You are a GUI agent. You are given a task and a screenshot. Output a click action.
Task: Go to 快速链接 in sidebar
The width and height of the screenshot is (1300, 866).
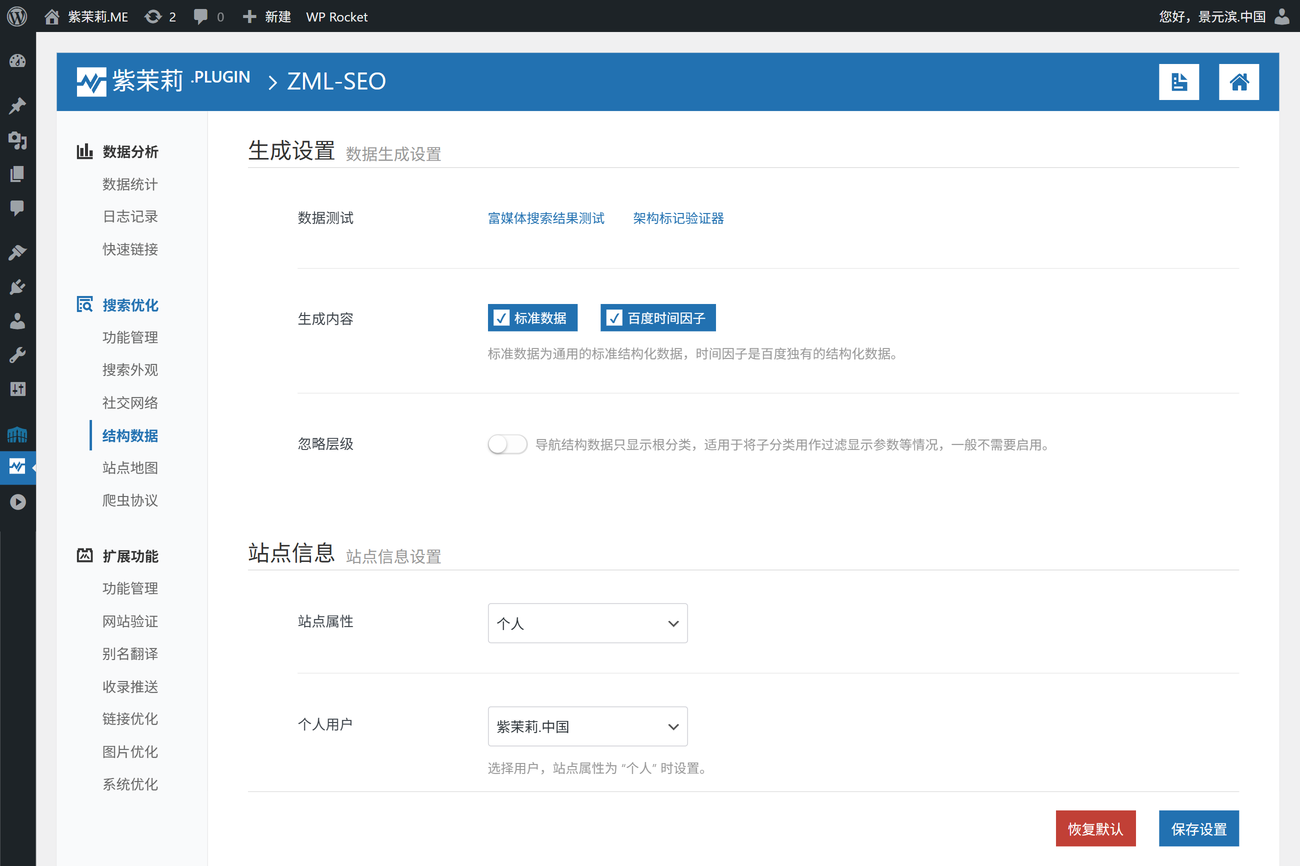[130, 249]
